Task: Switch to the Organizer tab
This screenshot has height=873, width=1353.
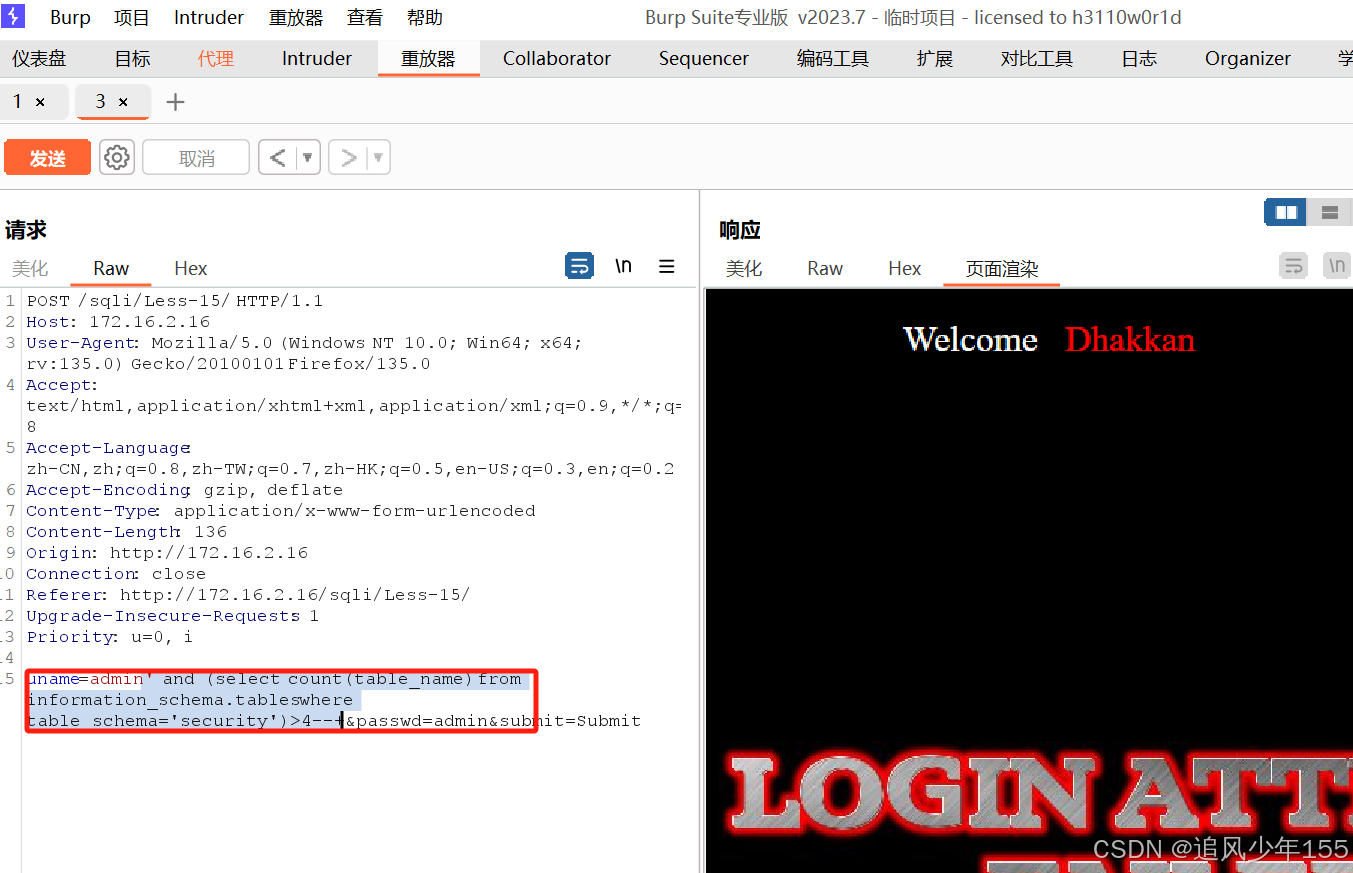Action: click(x=1248, y=58)
